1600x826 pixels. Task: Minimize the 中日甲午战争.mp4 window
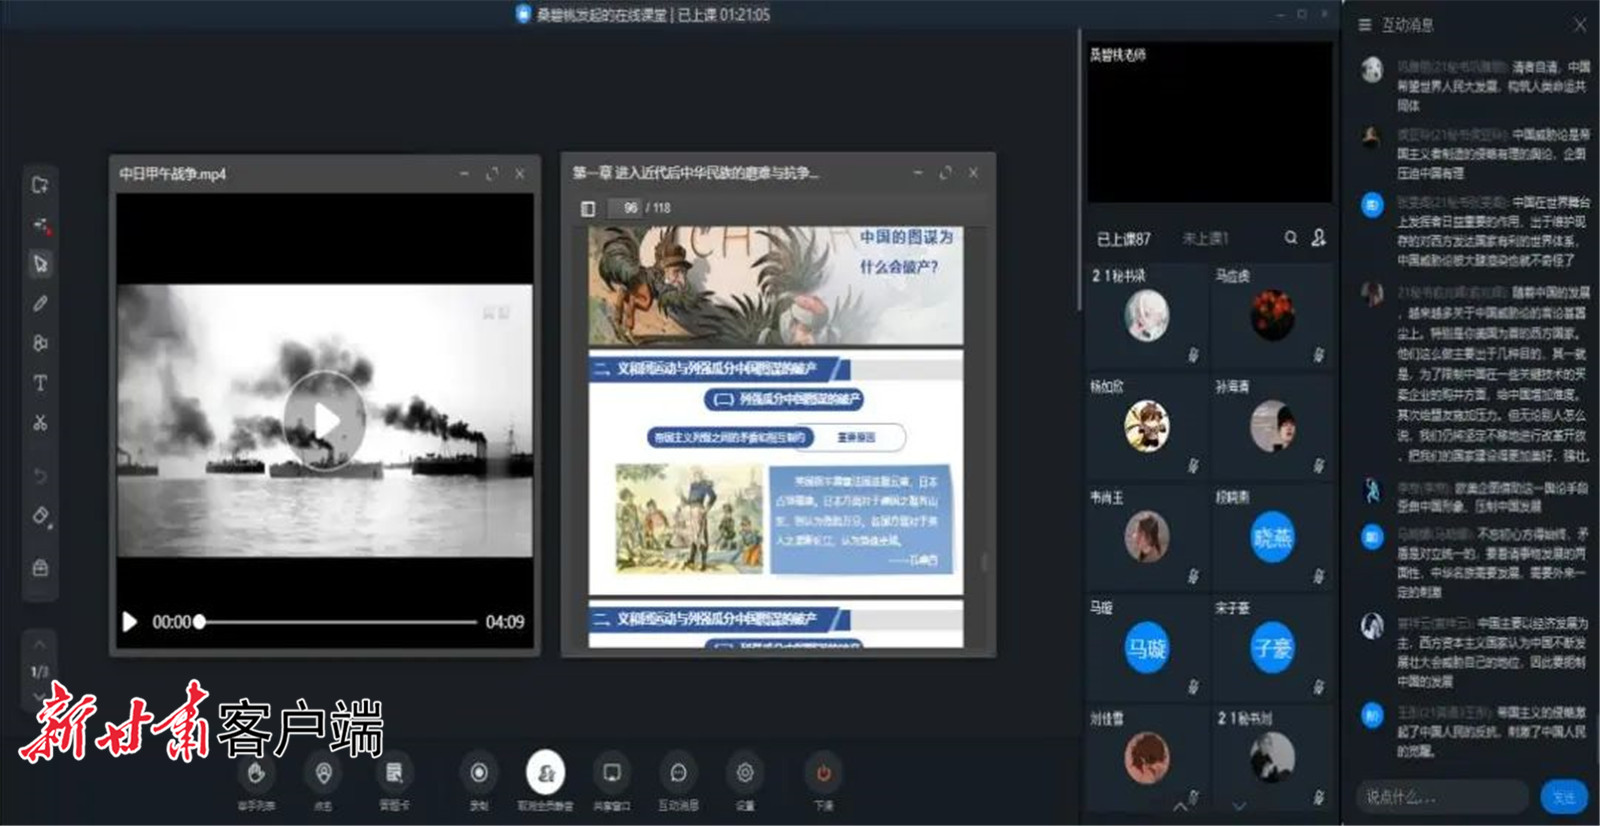[x=464, y=174]
